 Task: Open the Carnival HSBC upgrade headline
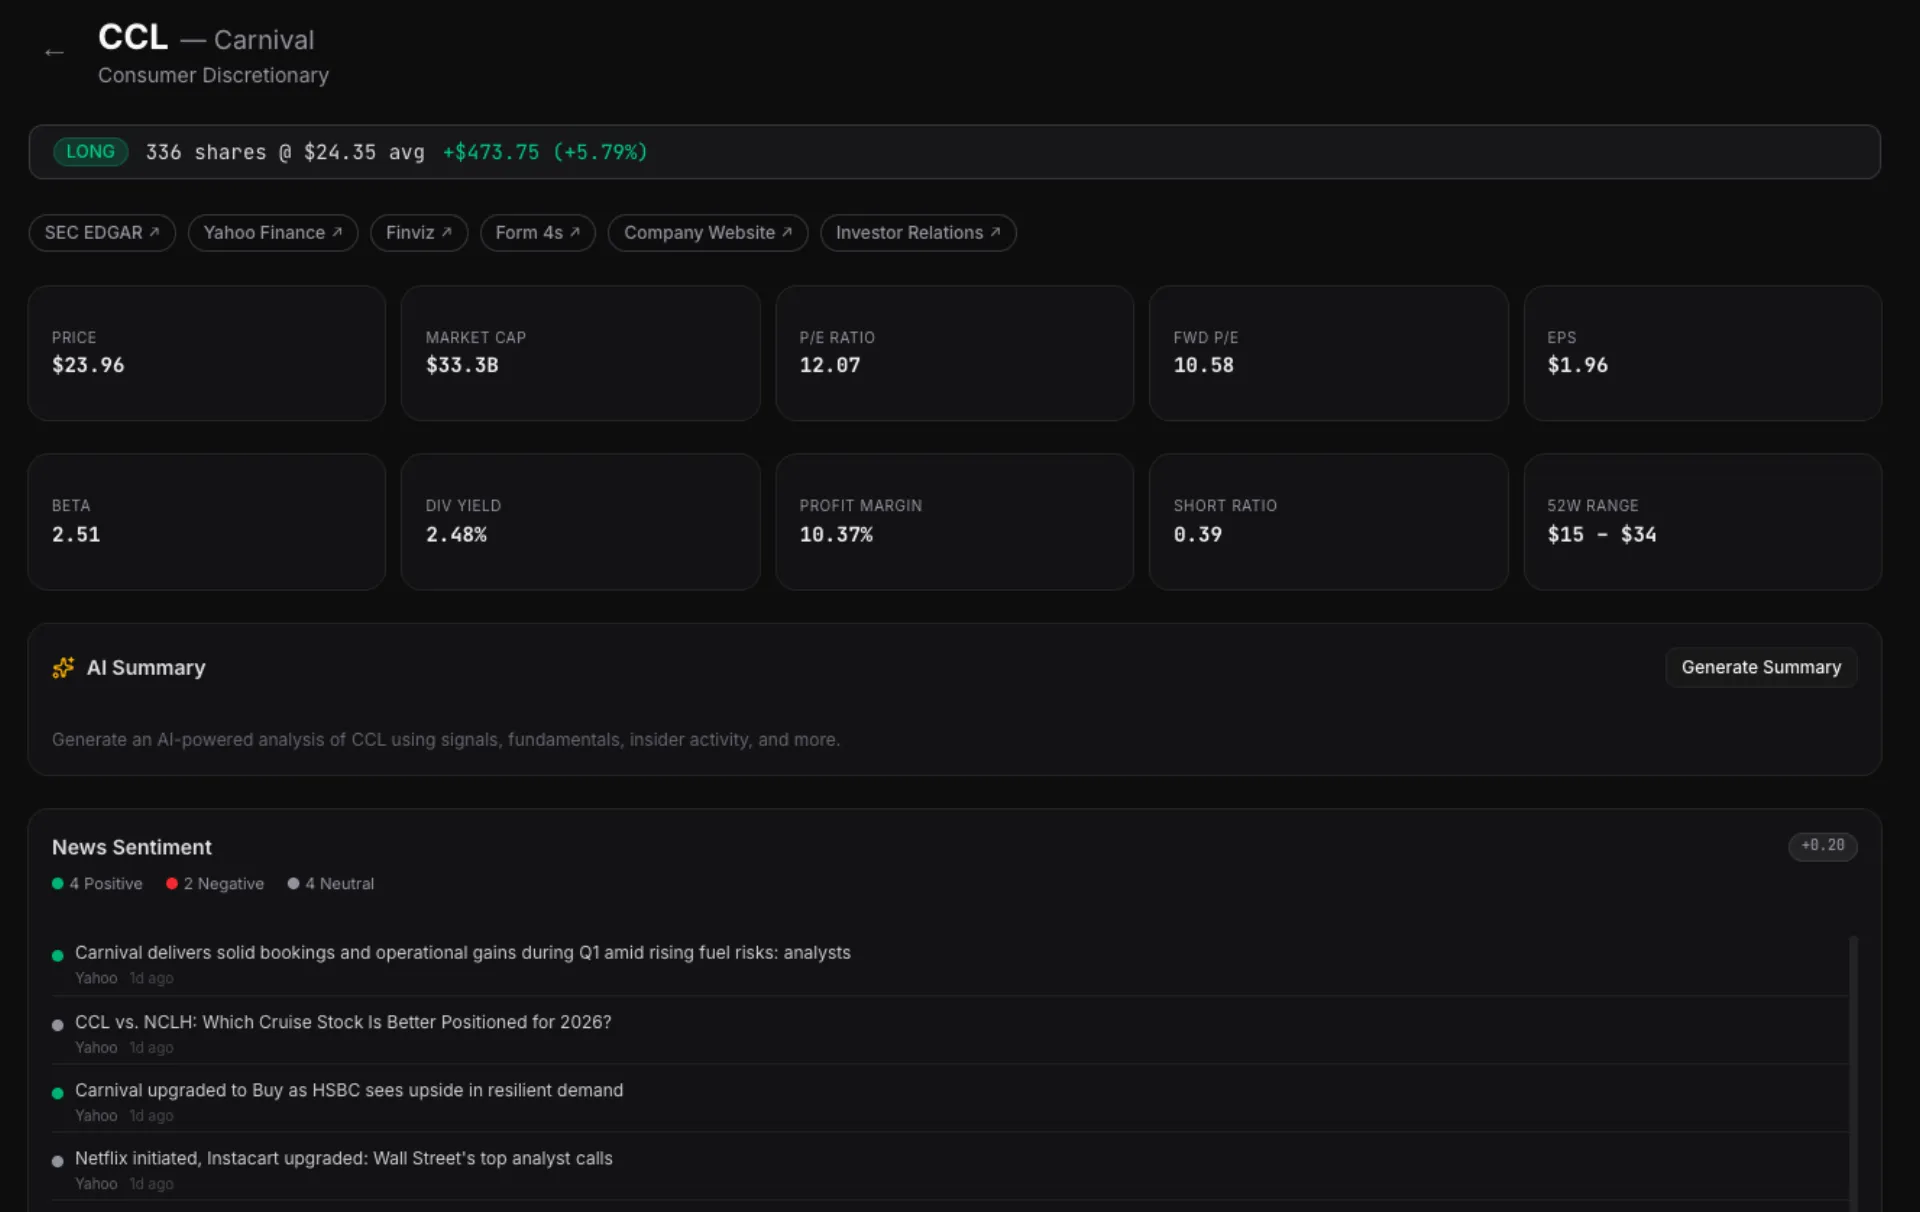(x=348, y=1090)
